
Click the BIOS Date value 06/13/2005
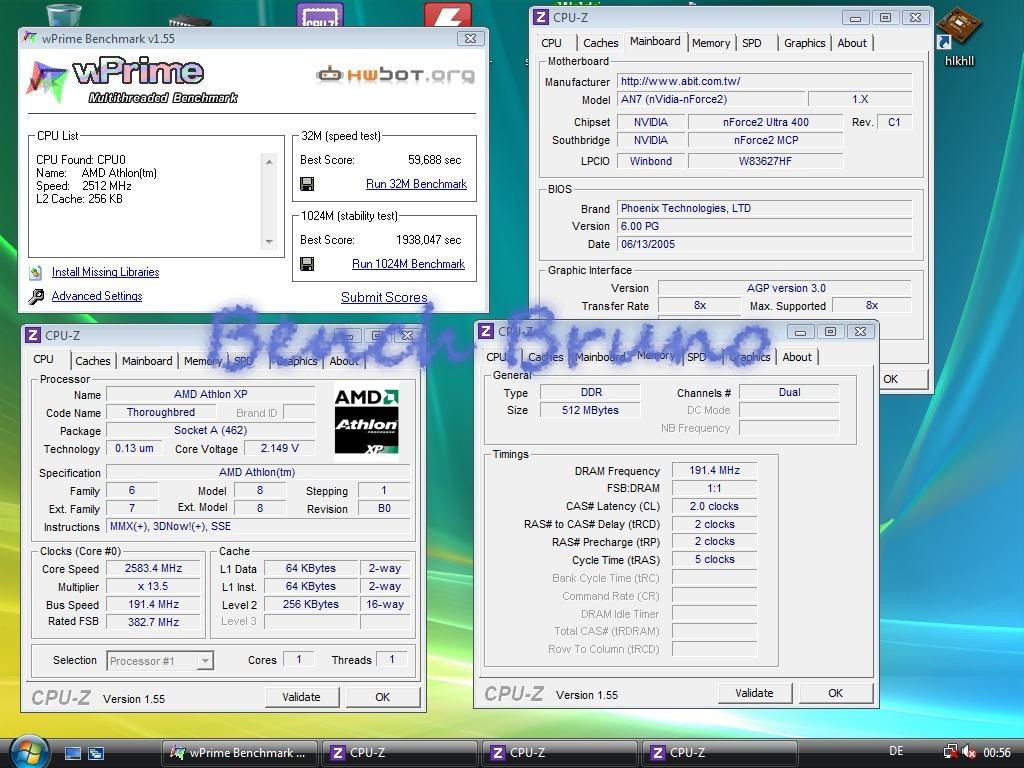point(764,244)
